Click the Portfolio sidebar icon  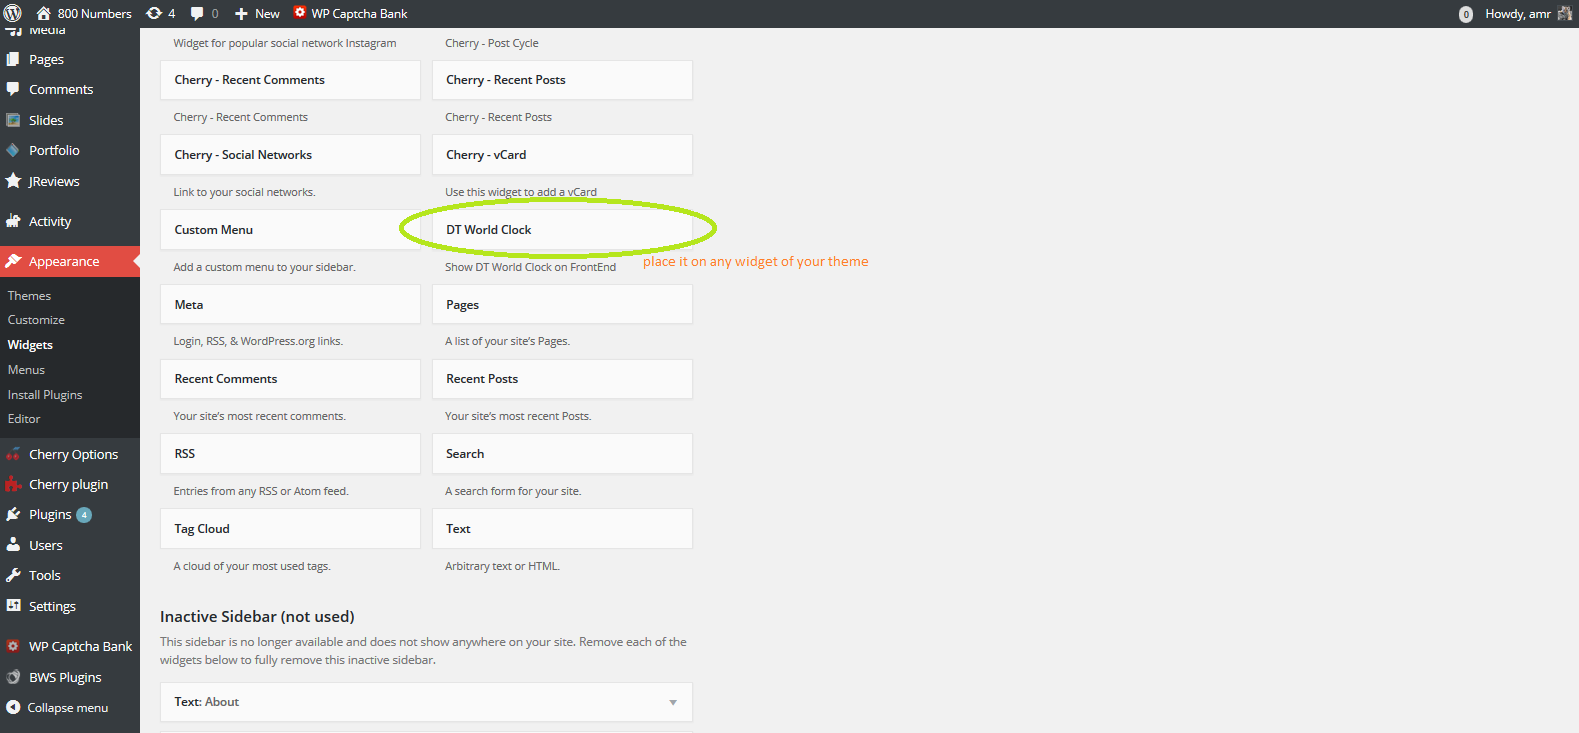(13, 150)
